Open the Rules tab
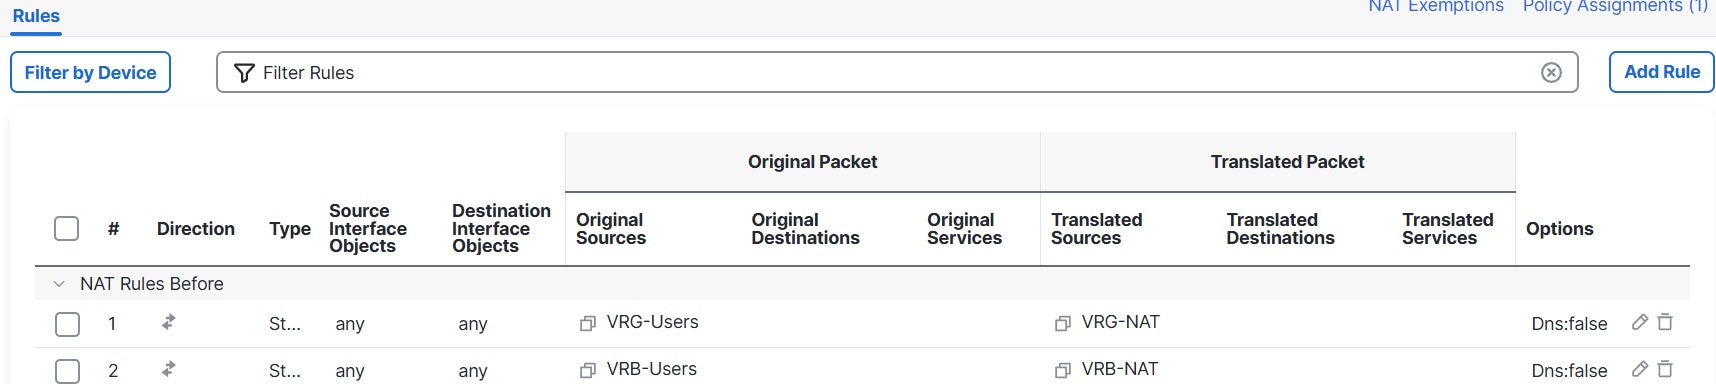The width and height of the screenshot is (1716, 384). click(x=36, y=16)
